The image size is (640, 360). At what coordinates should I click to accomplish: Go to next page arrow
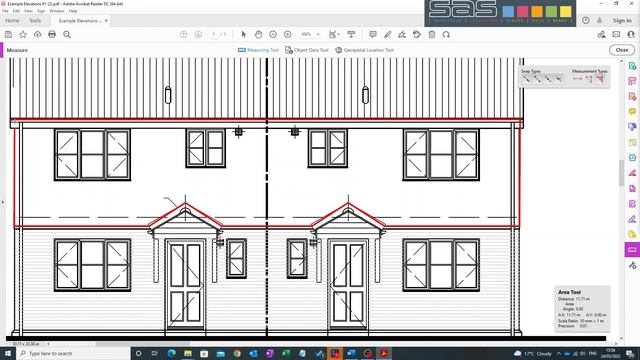point(198,35)
